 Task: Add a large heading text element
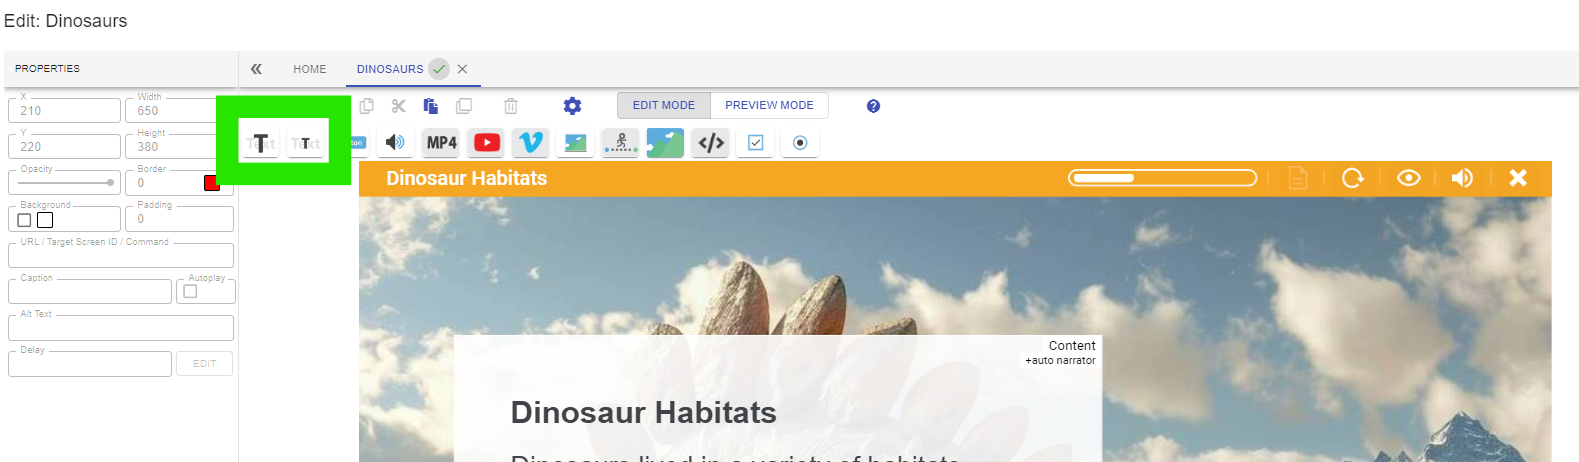[260, 143]
